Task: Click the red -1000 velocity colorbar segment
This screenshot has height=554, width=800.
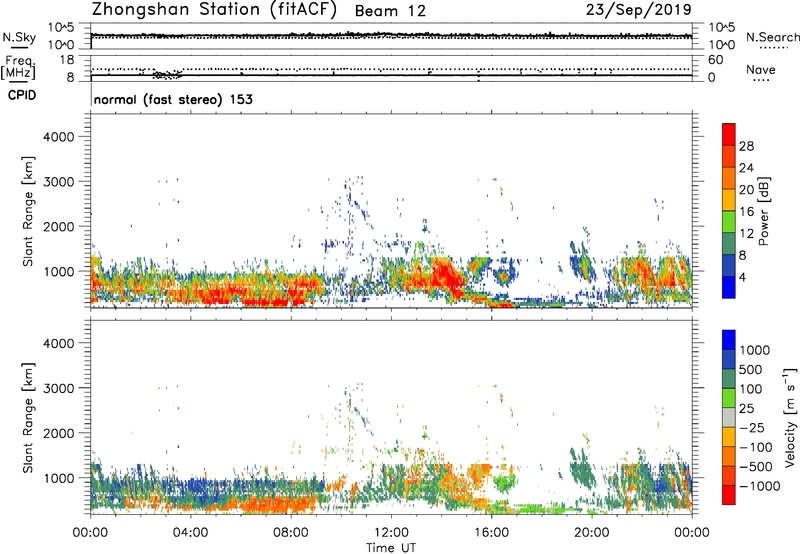Action: 729,495
